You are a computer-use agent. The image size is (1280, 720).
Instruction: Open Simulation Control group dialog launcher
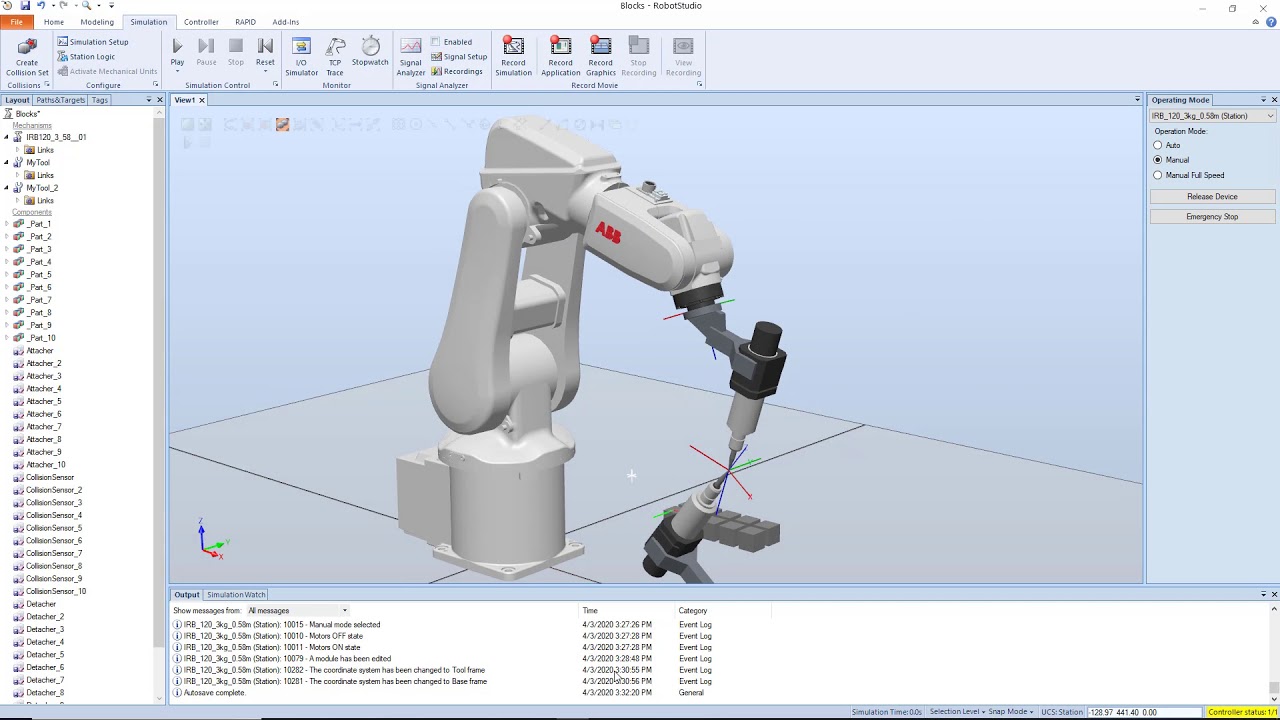275,85
